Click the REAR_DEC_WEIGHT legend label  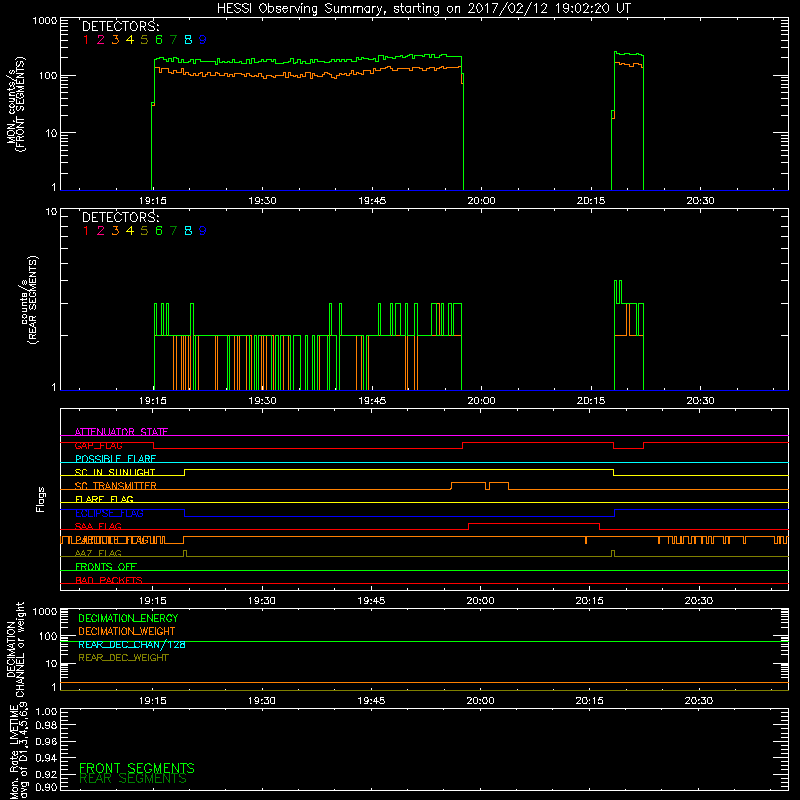pos(123,658)
